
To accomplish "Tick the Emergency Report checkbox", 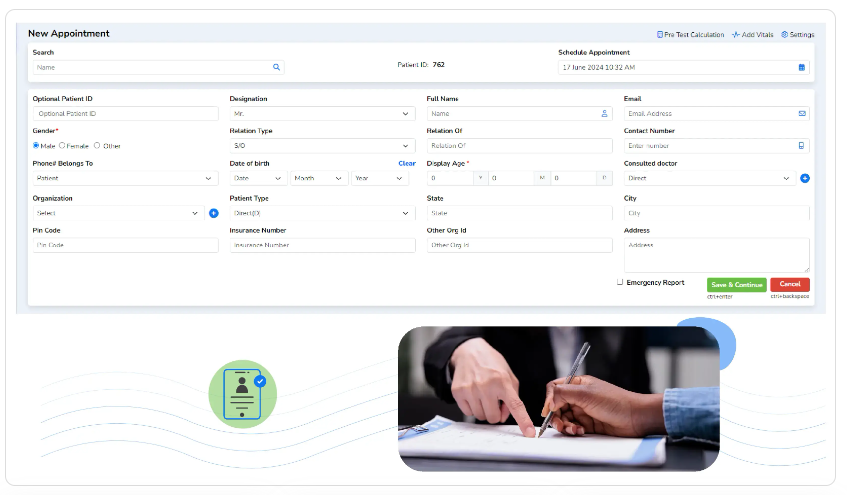I will 620,282.
